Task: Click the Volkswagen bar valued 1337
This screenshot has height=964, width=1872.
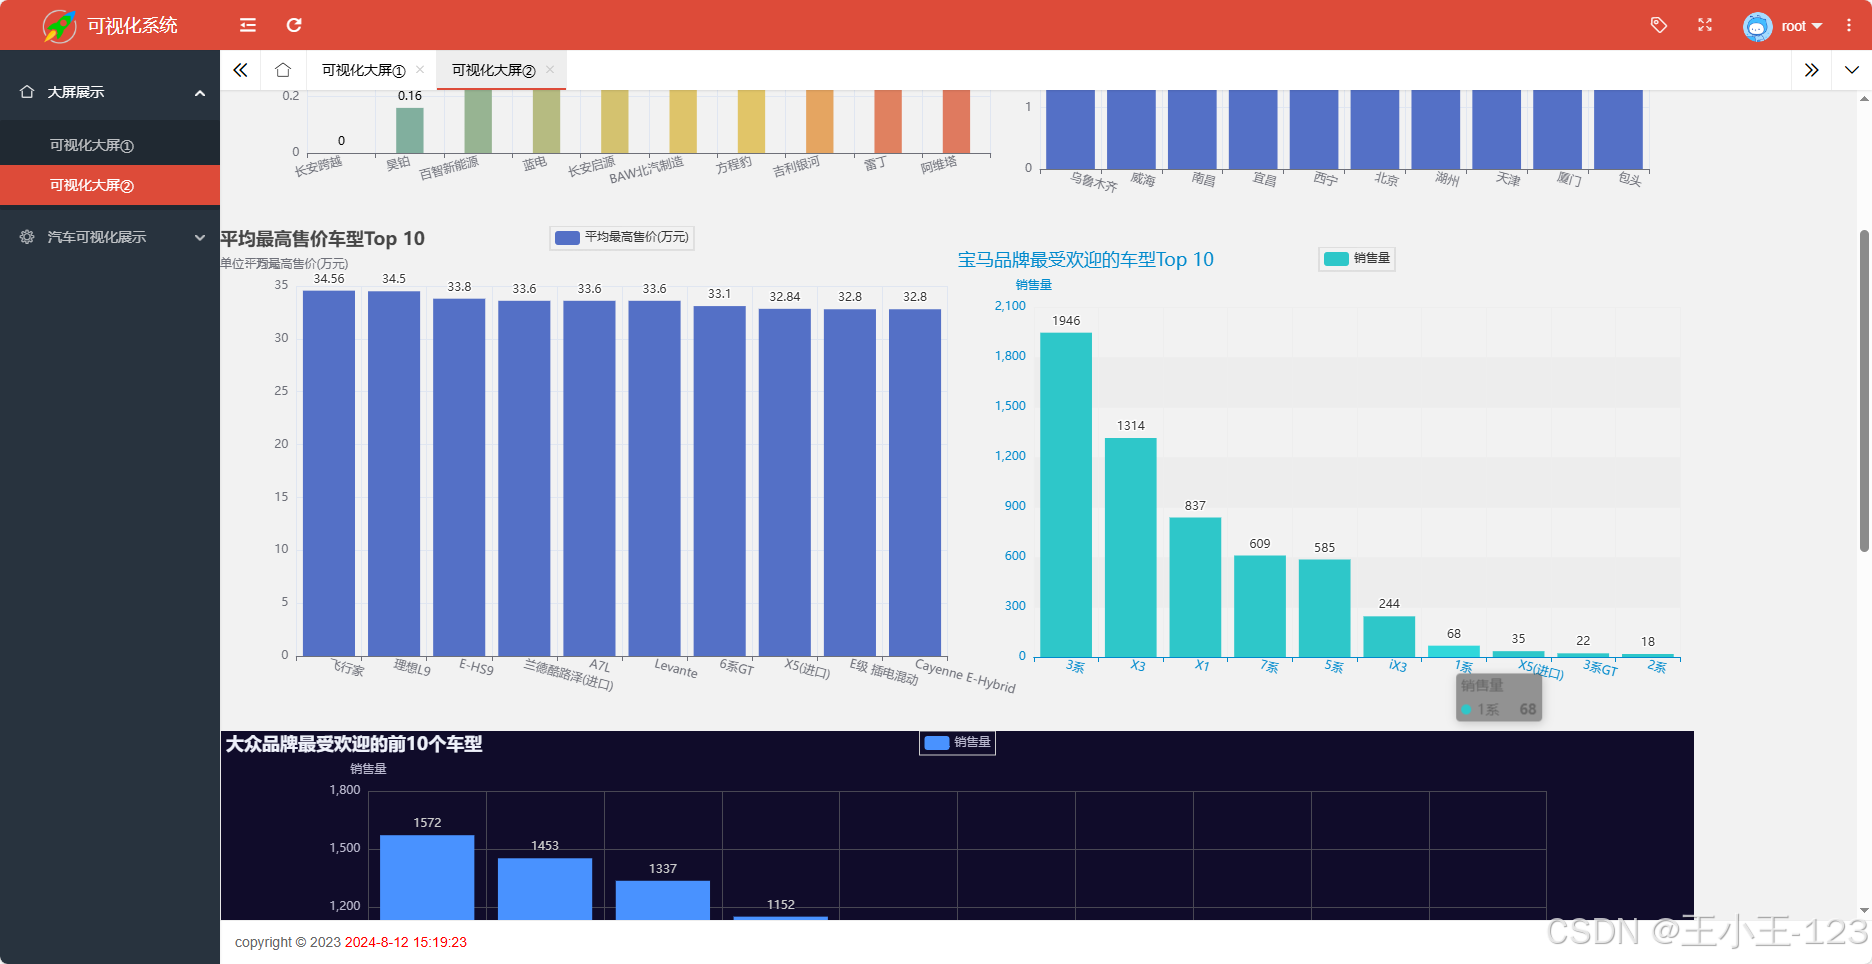Action: [x=663, y=900]
